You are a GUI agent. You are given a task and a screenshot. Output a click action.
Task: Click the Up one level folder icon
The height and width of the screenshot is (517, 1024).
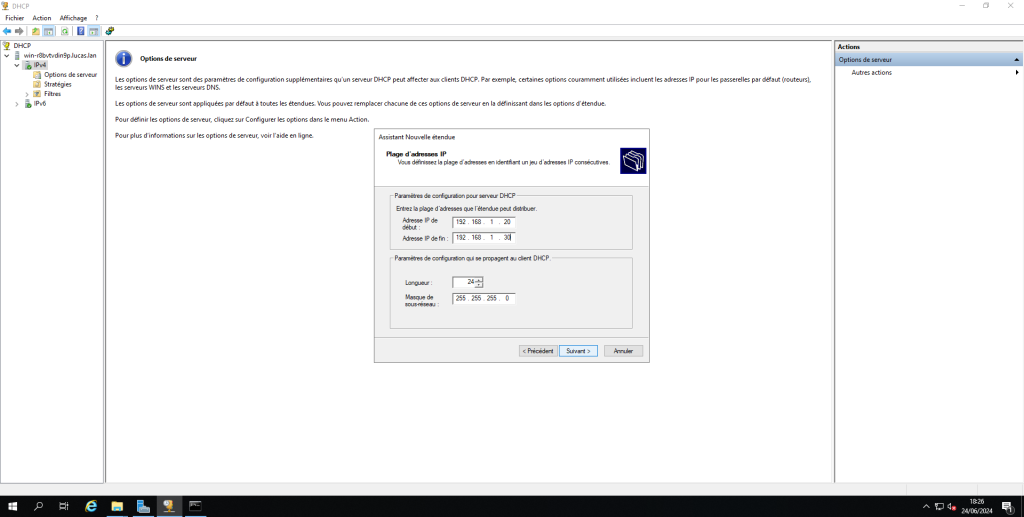[x=36, y=31]
